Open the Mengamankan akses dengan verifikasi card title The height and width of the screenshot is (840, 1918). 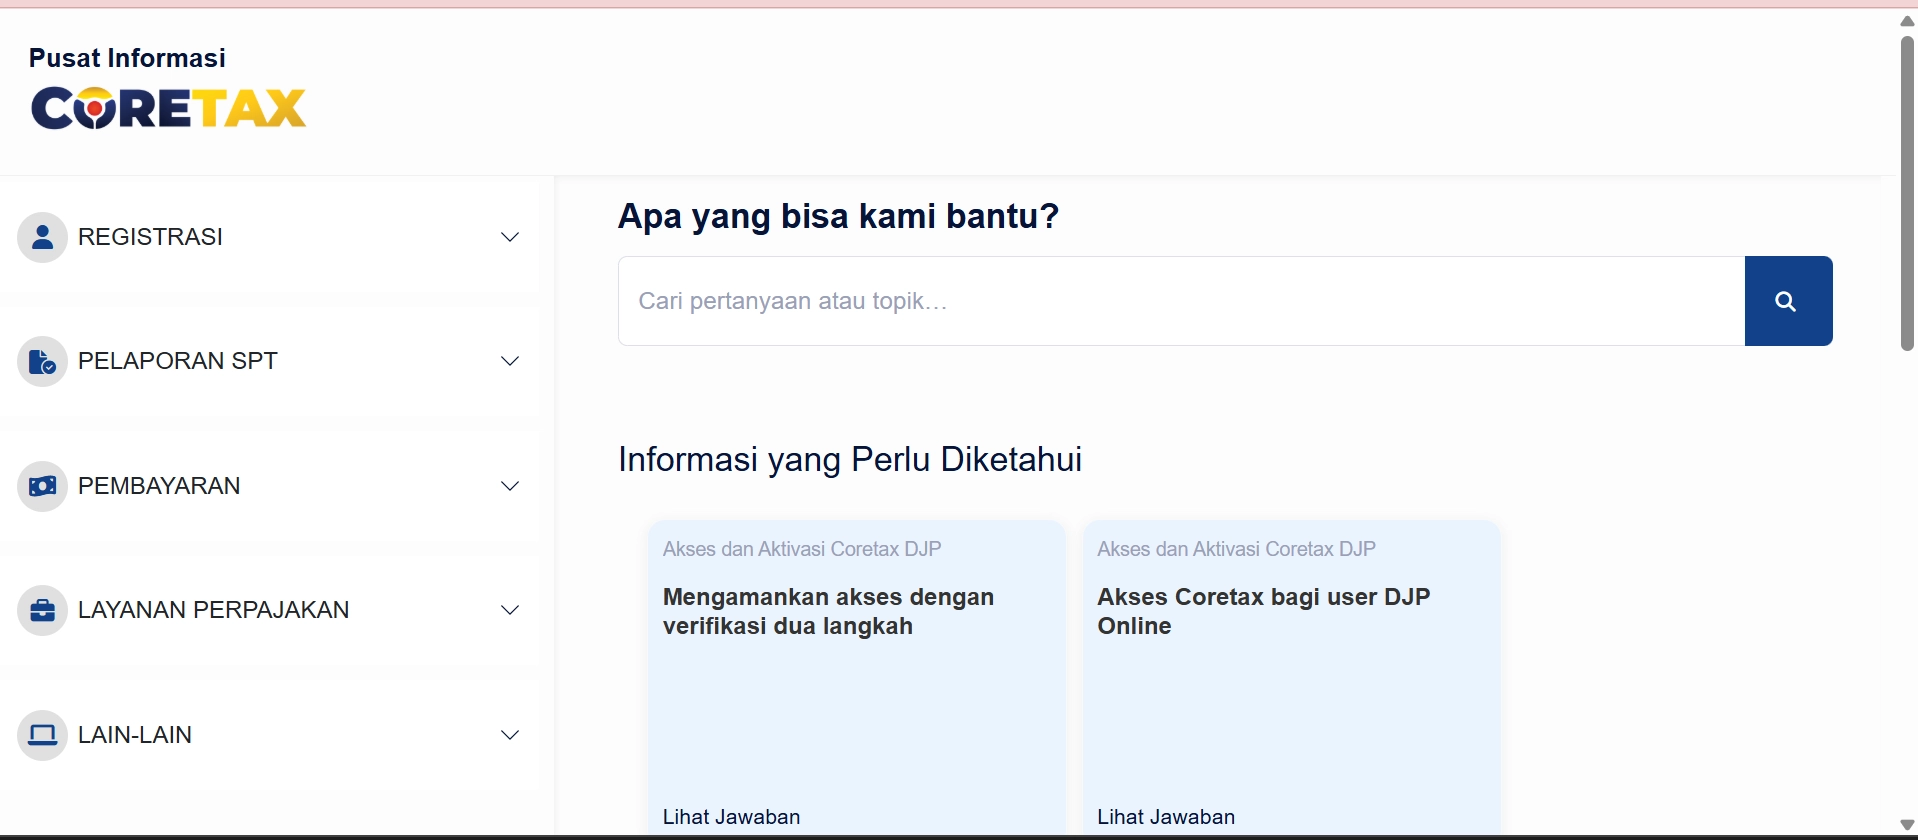tap(828, 611)
